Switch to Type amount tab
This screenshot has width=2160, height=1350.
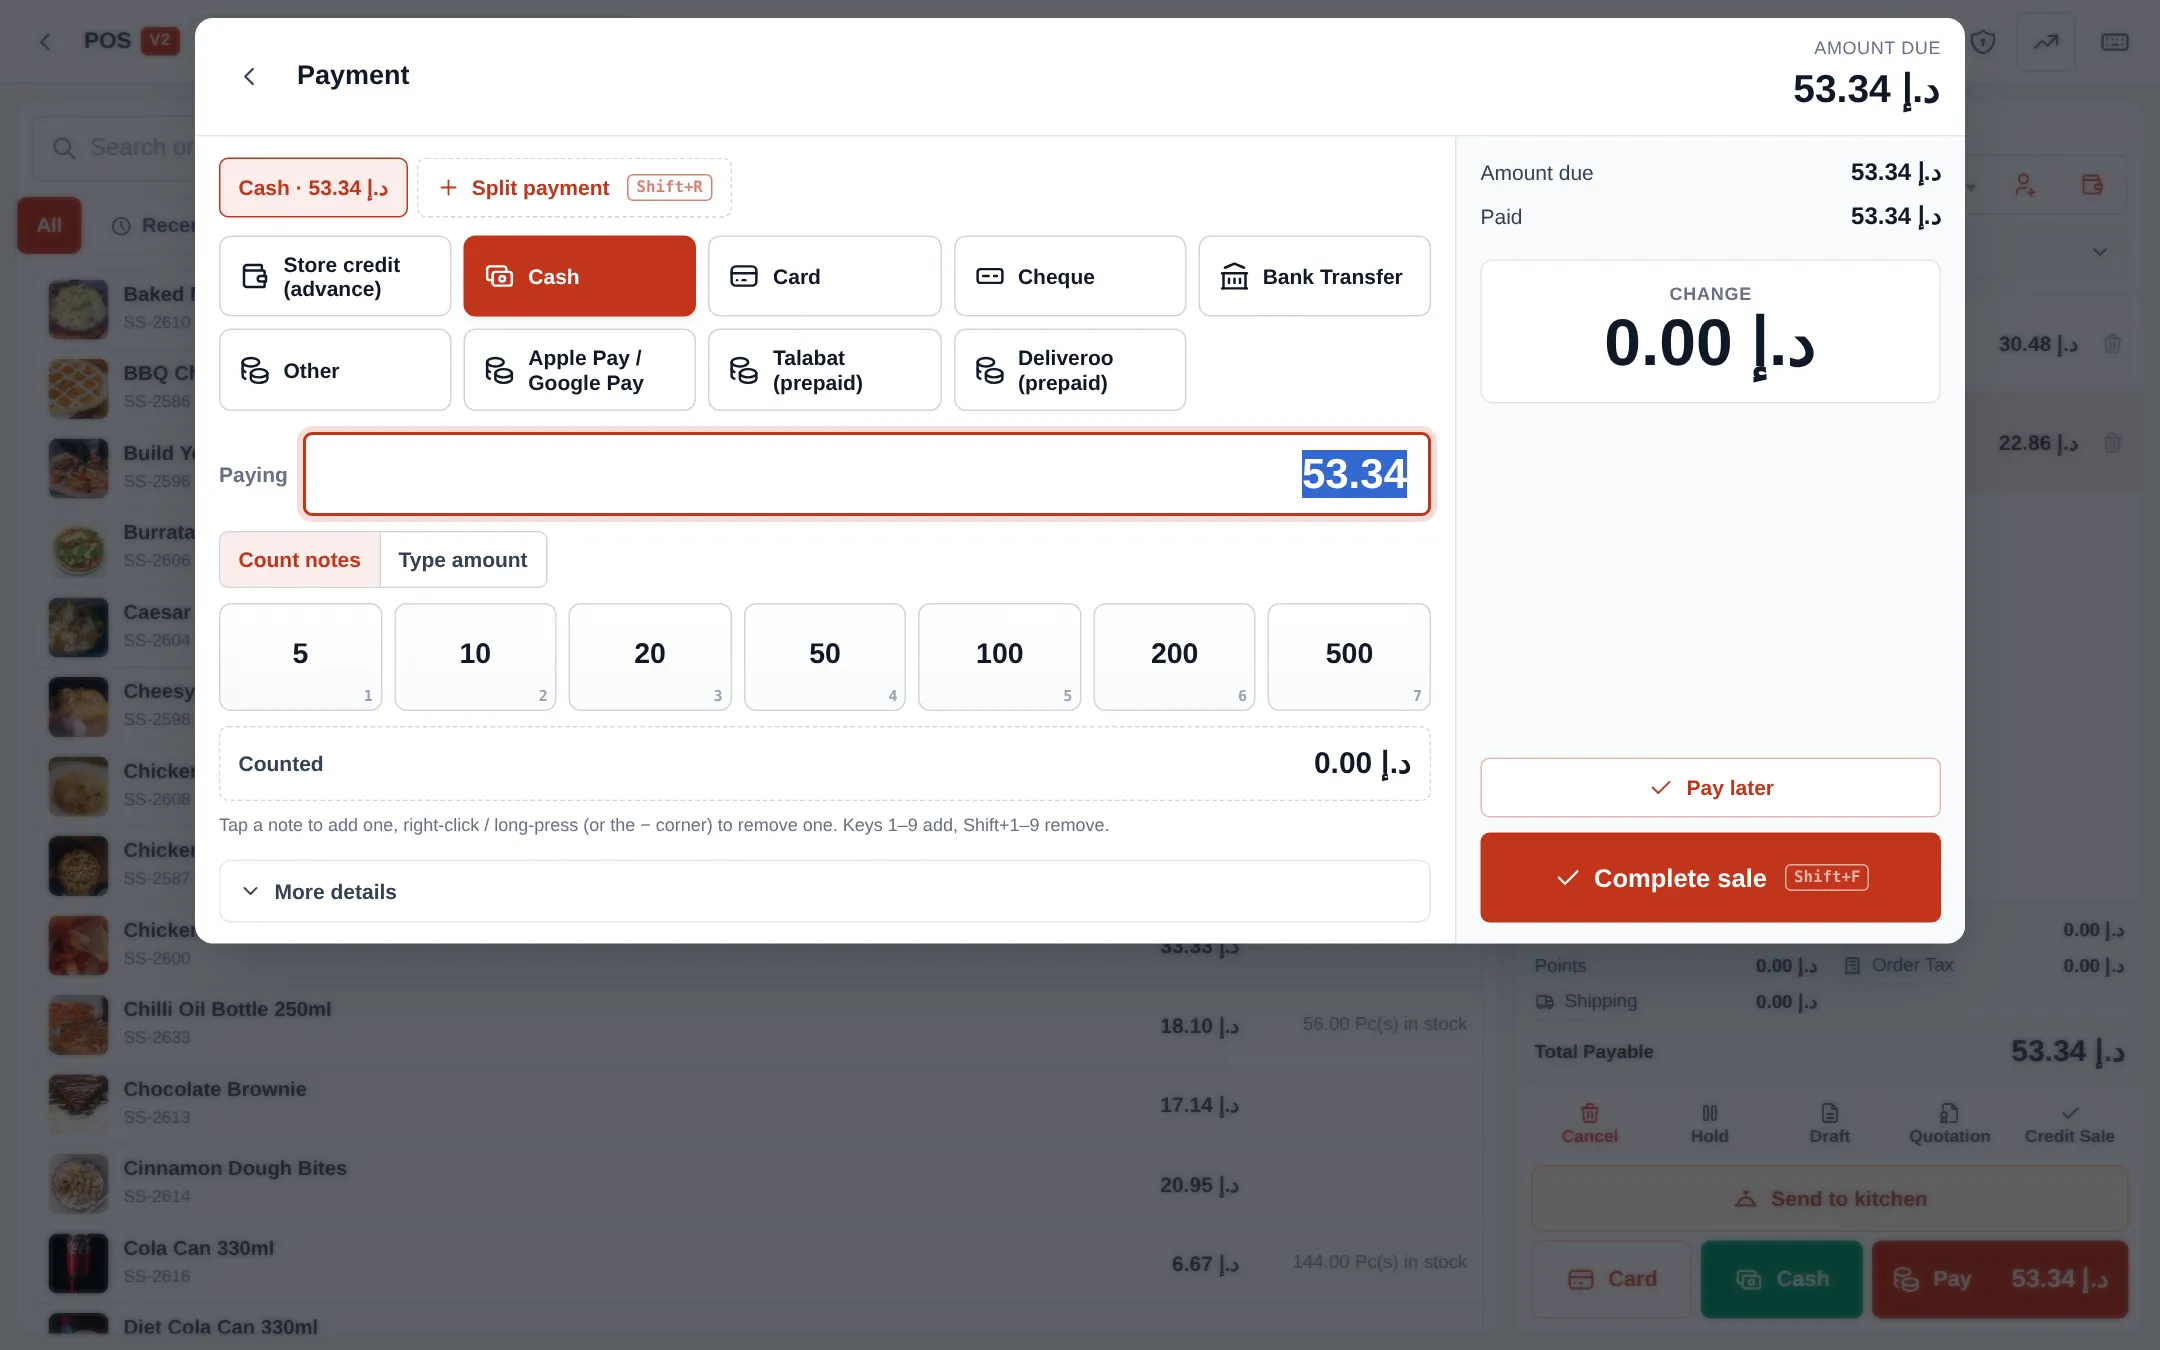tap(463, 560)
